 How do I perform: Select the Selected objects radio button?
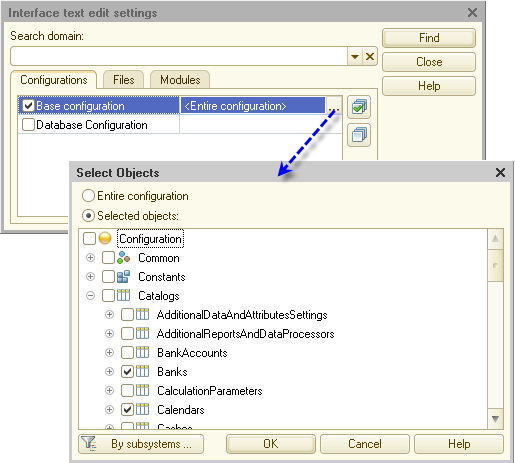[88, 216]
